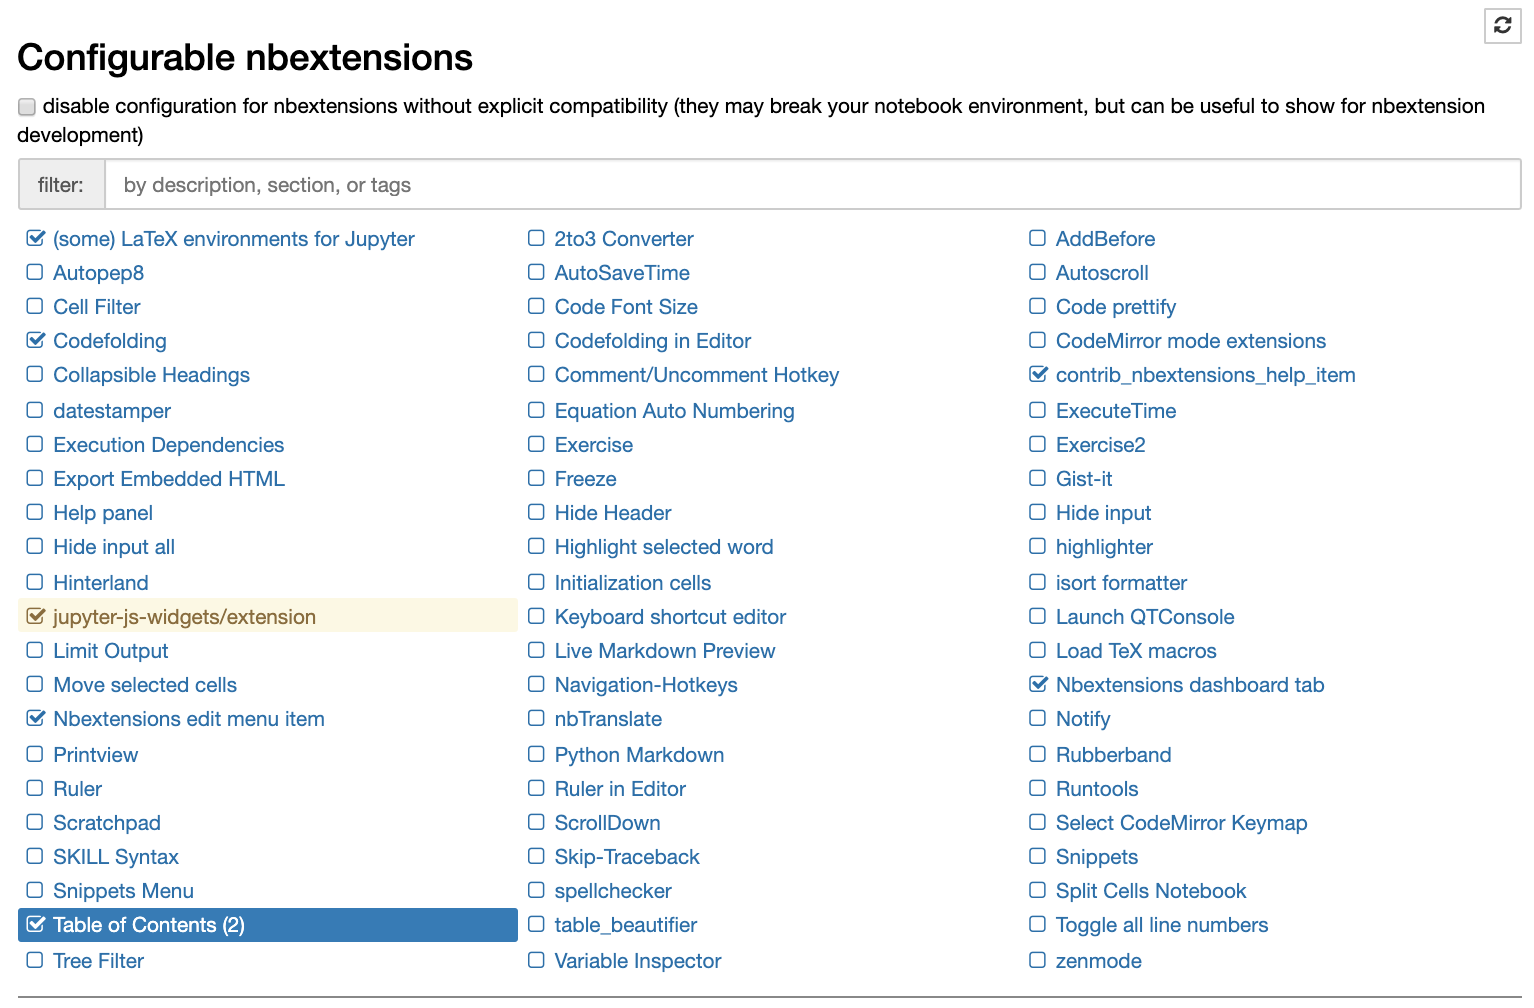The width and height of the screenshot is (1534, 1008).
Task: Open the Skip-Traceback extension
Action: [x=627, y=857]
